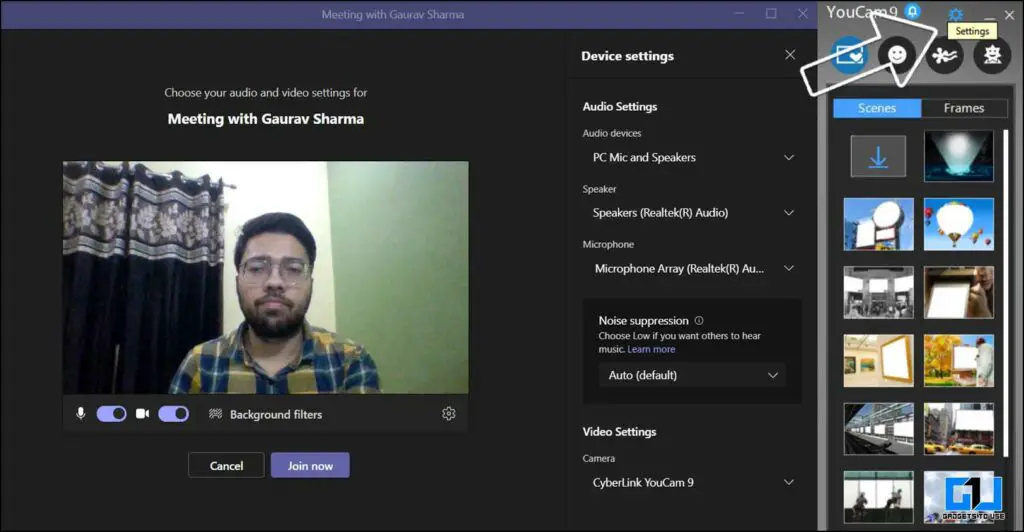Click the Cancel button

[227, 465]
